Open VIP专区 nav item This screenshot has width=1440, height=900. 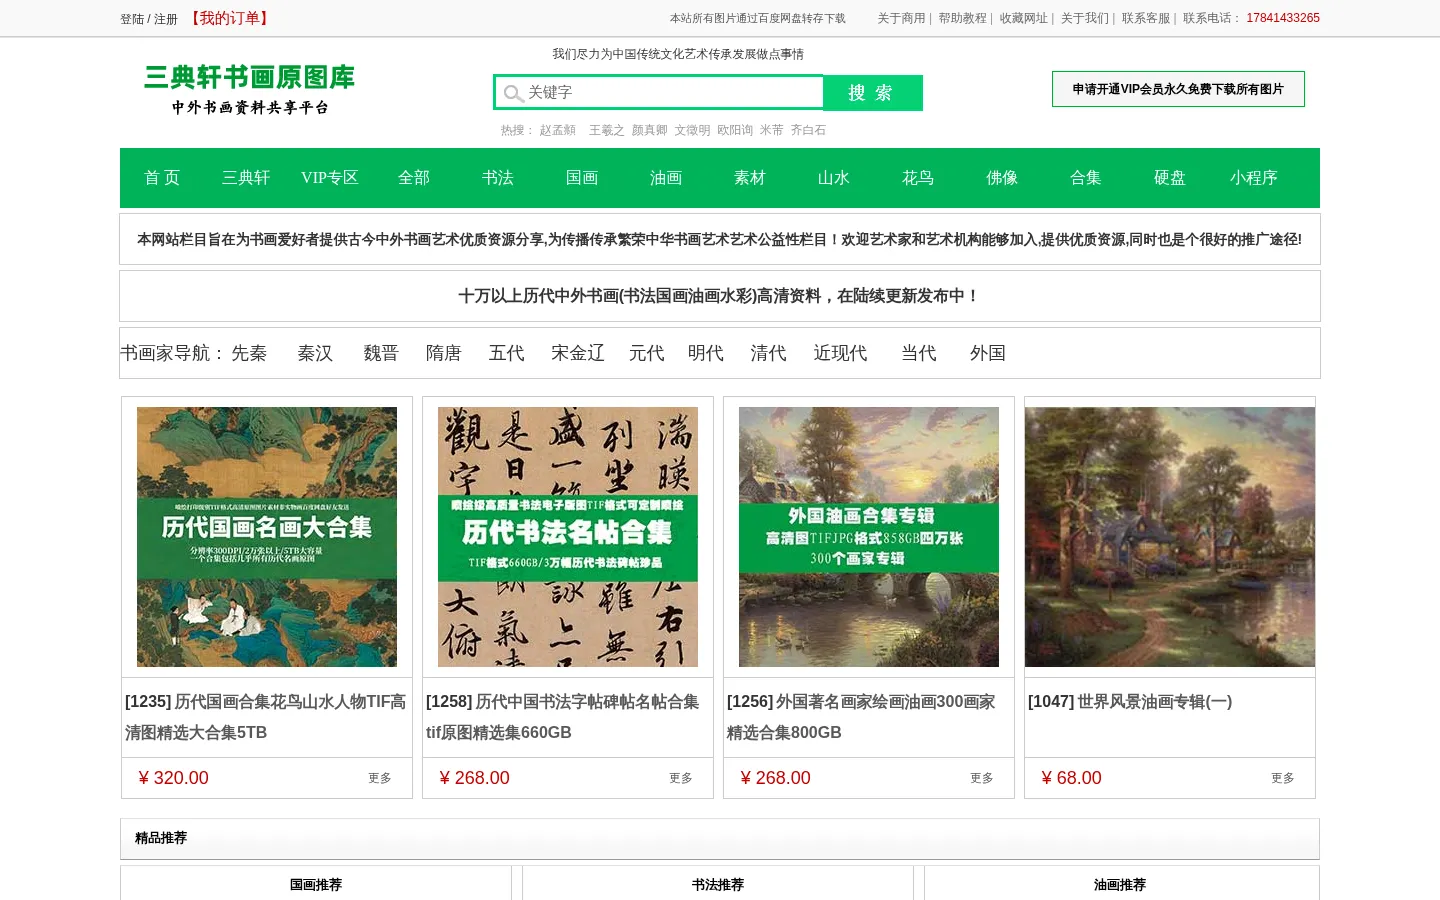(x=330, y=178)
